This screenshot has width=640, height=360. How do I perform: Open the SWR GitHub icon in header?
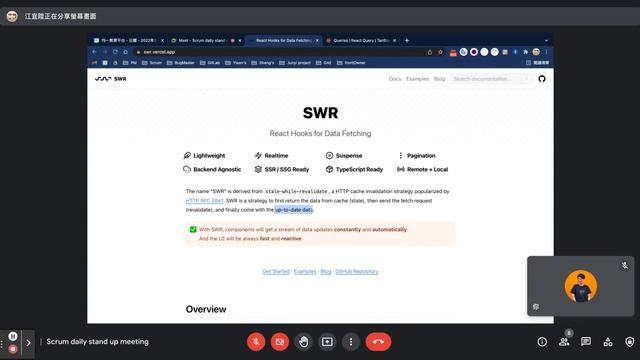[x=542, y=79]
